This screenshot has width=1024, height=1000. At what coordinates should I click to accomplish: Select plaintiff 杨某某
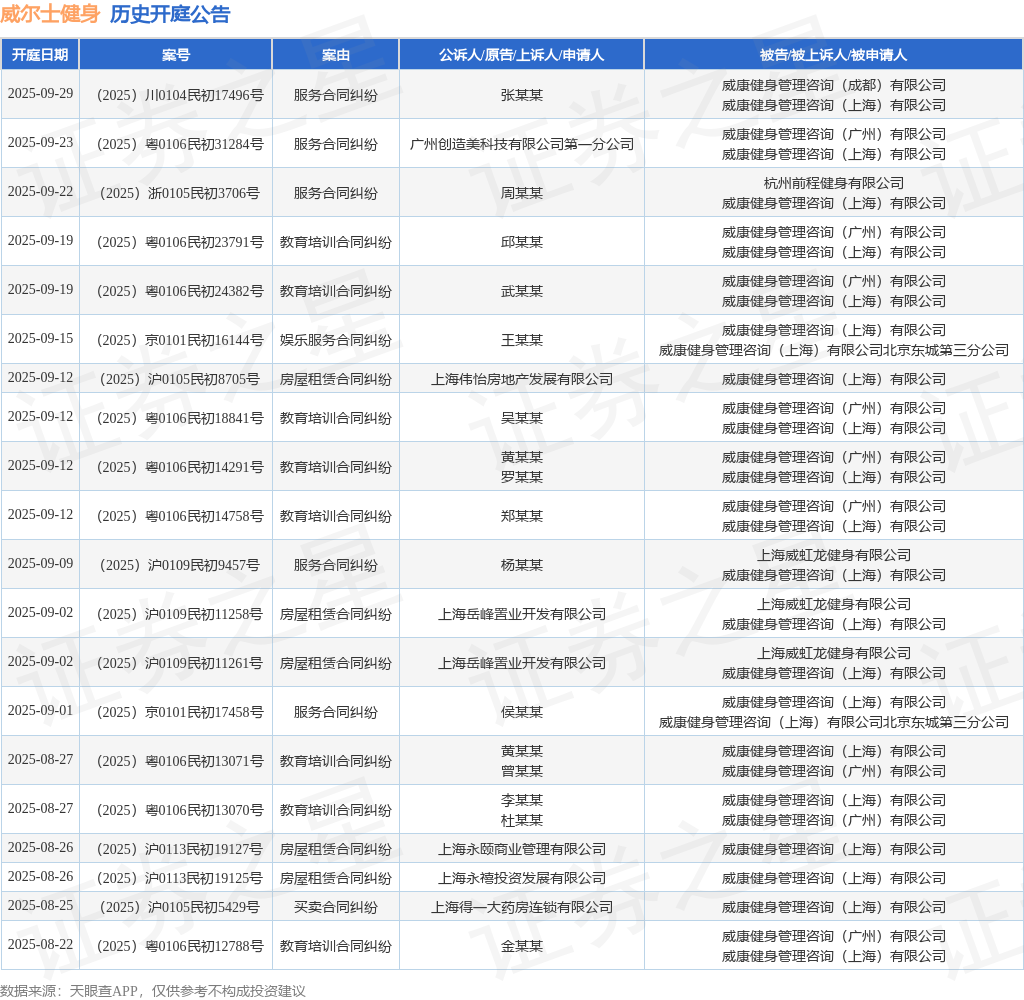pyautogui.click(x=522, y=565)
